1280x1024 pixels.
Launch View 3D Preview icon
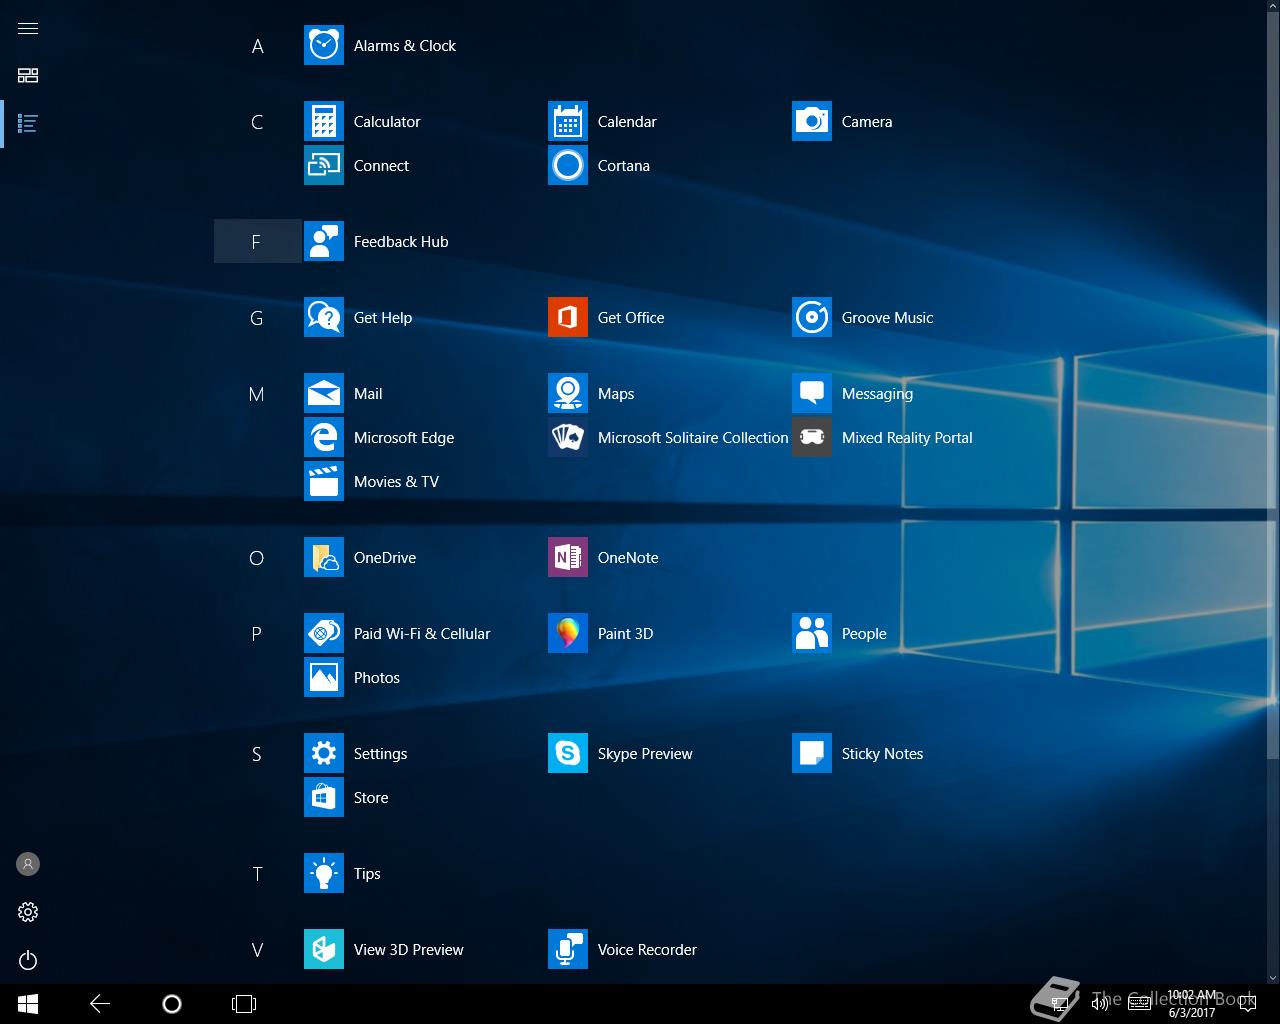tap(324, 950)
